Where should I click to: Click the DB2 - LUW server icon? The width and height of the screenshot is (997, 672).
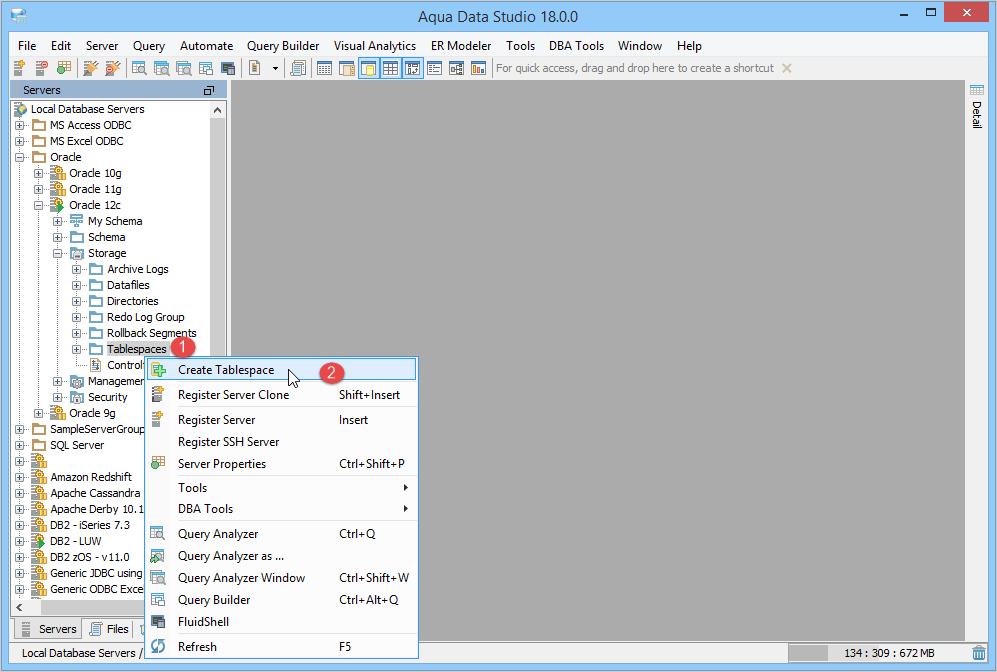(x=39, y=541)
